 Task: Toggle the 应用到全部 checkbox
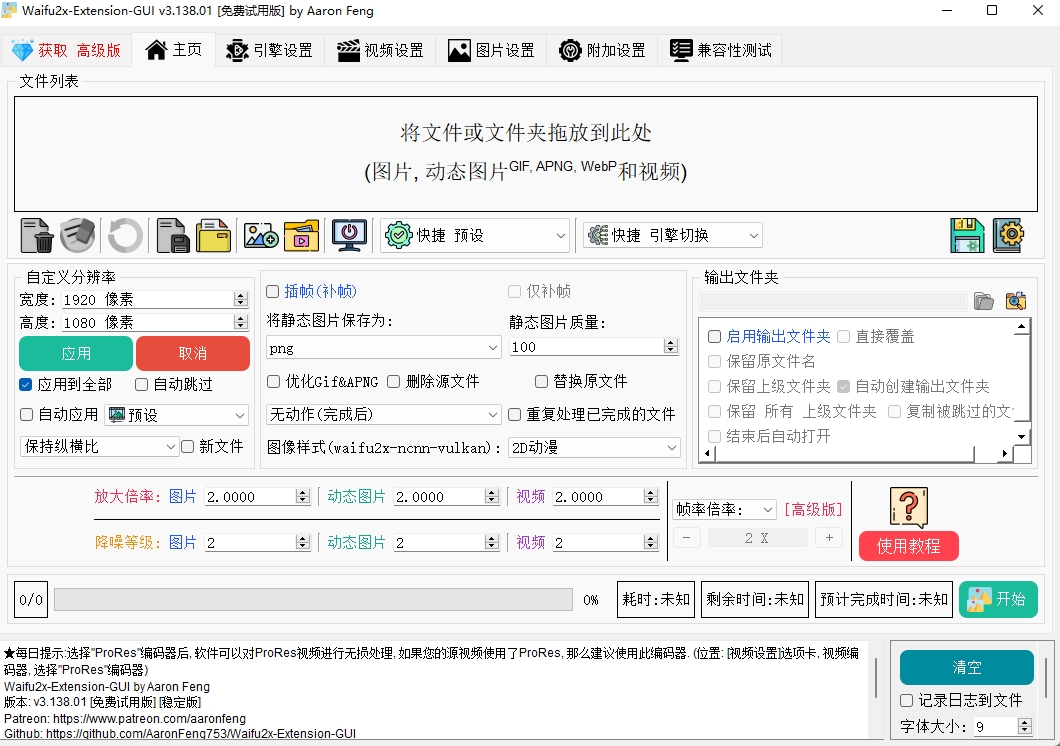coord(26,384)
